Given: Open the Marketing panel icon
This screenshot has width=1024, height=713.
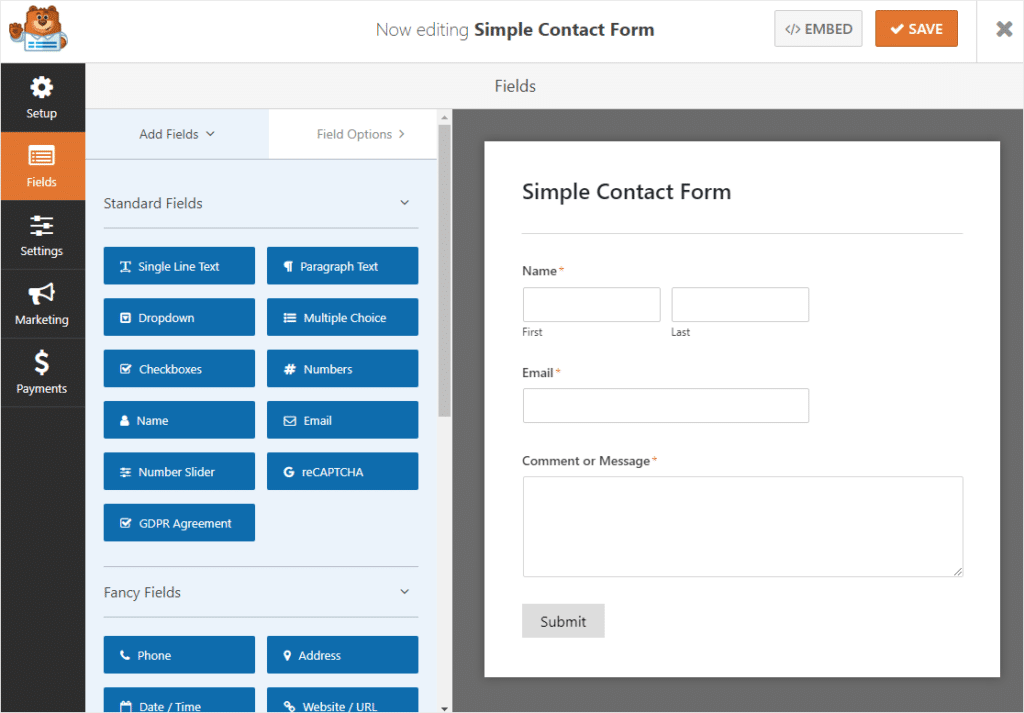Looking at the screenshot, I should (42, 303).
